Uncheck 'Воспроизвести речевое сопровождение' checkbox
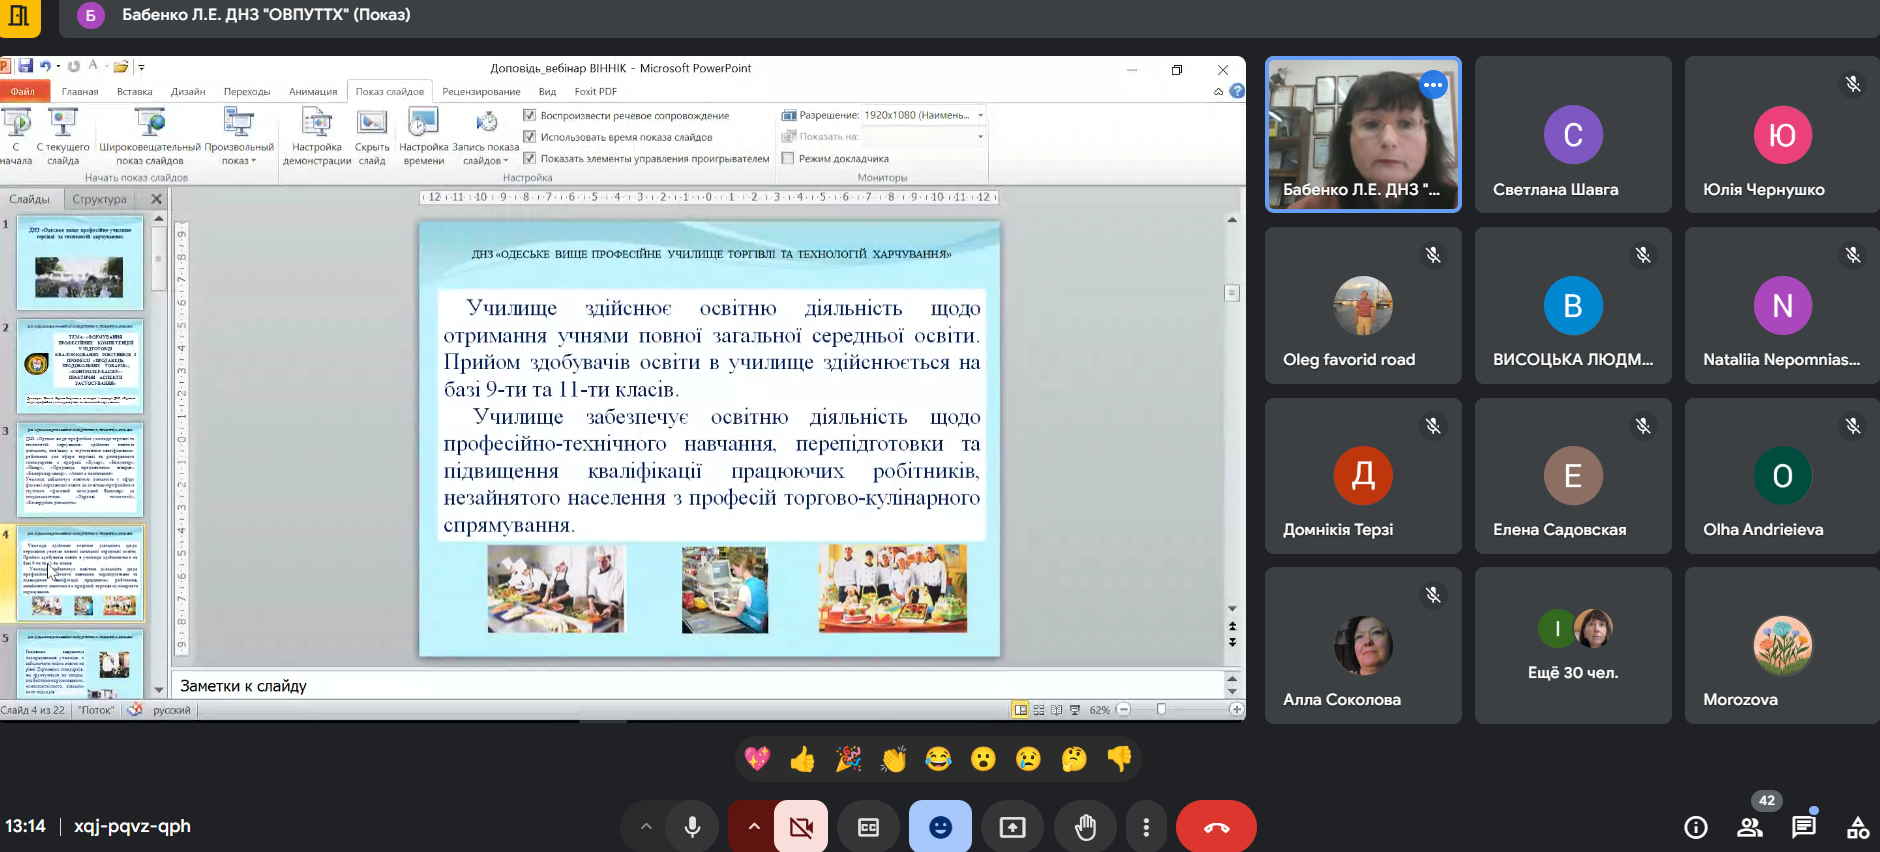This screenshot has width=1880, height=852. pyautogui.click(x=530, y=115)
